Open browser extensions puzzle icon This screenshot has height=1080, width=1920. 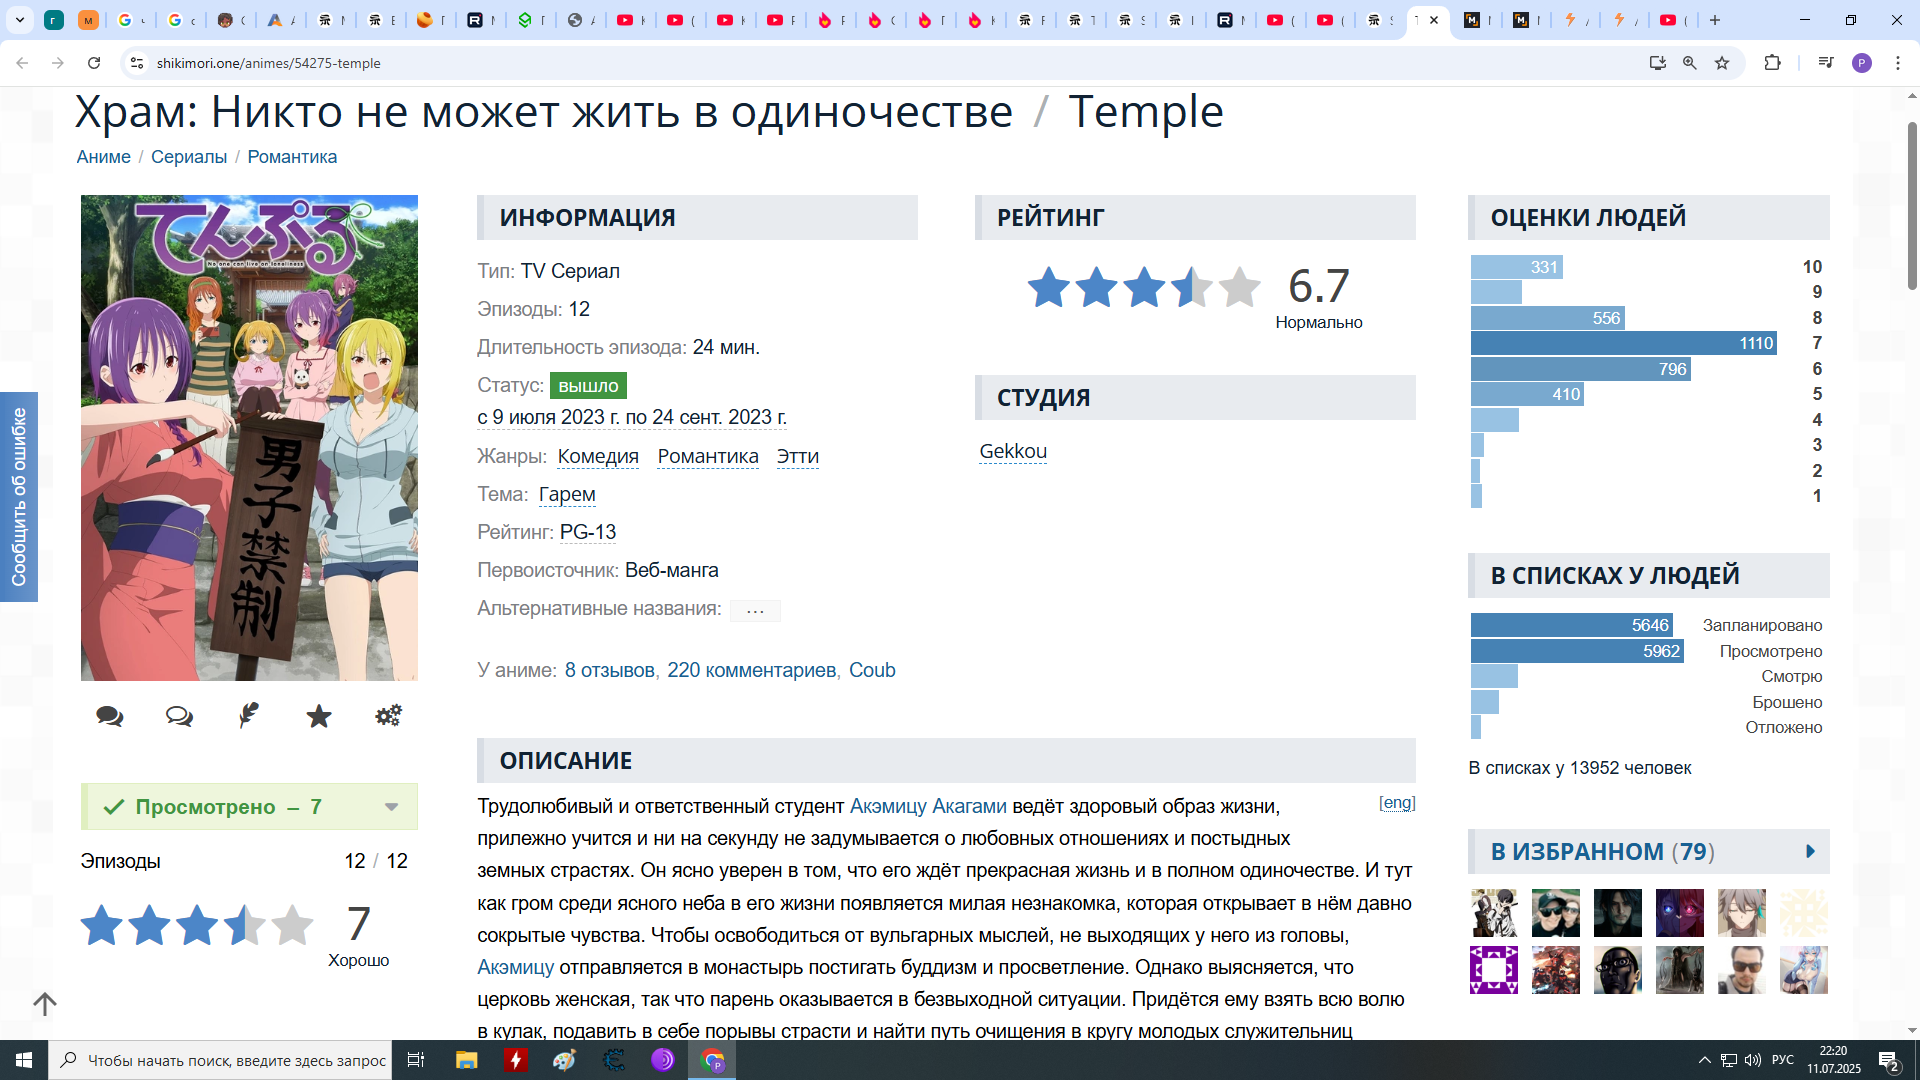[x=1772, y=63]
